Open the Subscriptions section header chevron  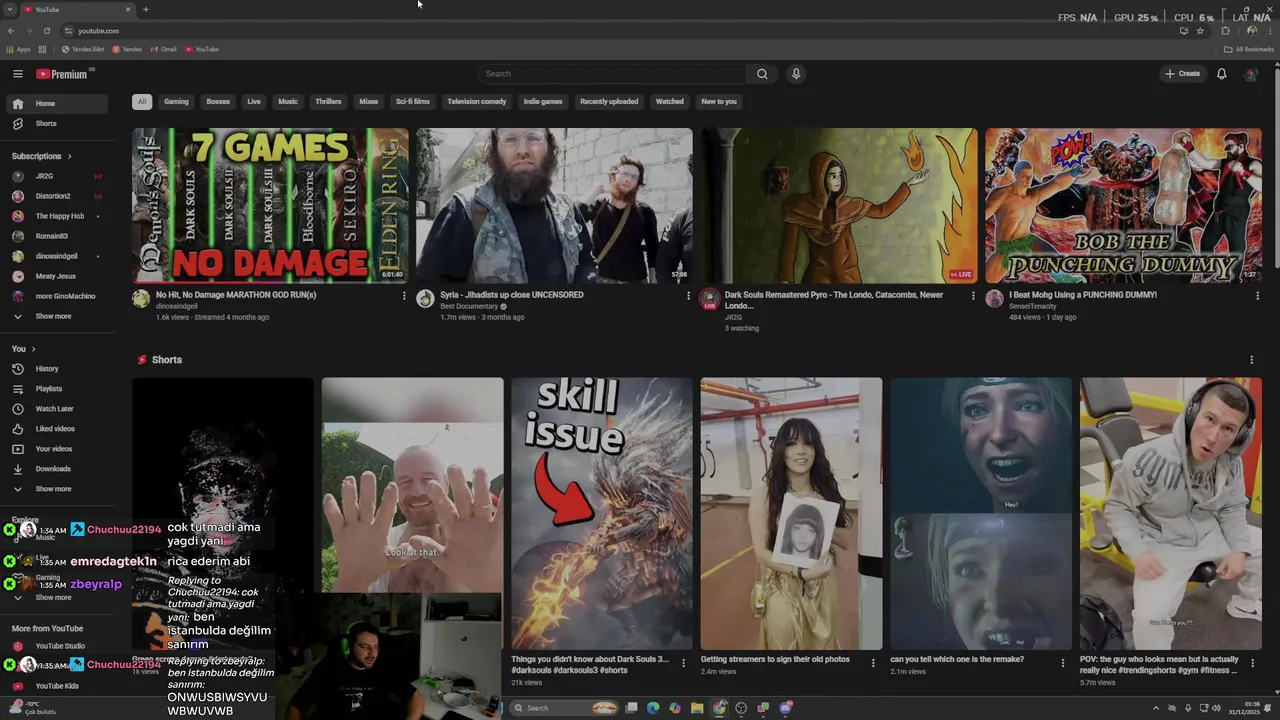coord(69,157)
